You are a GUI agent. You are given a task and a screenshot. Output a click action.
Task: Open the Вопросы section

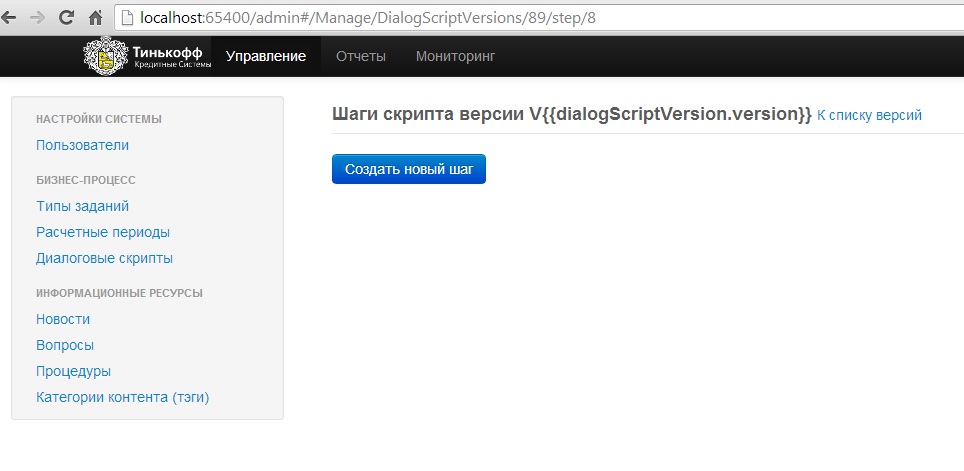pos(65,346)
